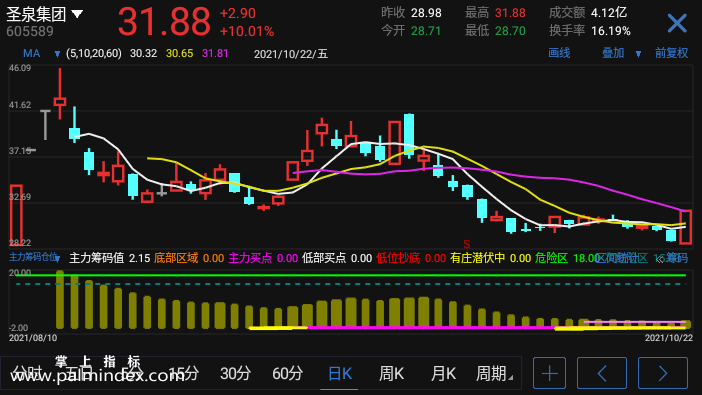Open the stock name dropdown next to 圣泉集团

pos(77,14)
